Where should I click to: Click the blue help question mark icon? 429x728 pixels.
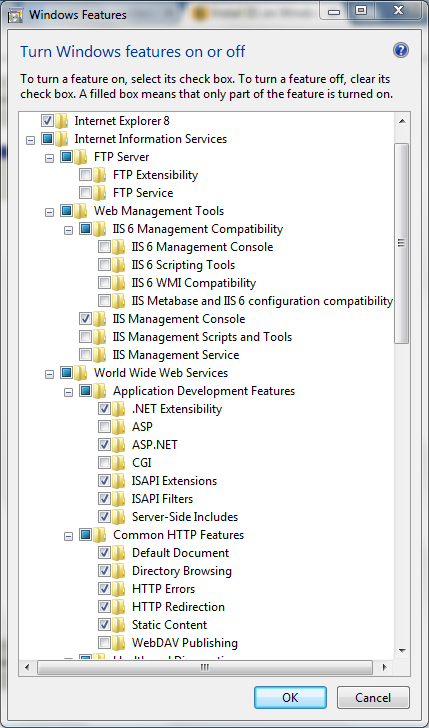click(x=400, y=51)
